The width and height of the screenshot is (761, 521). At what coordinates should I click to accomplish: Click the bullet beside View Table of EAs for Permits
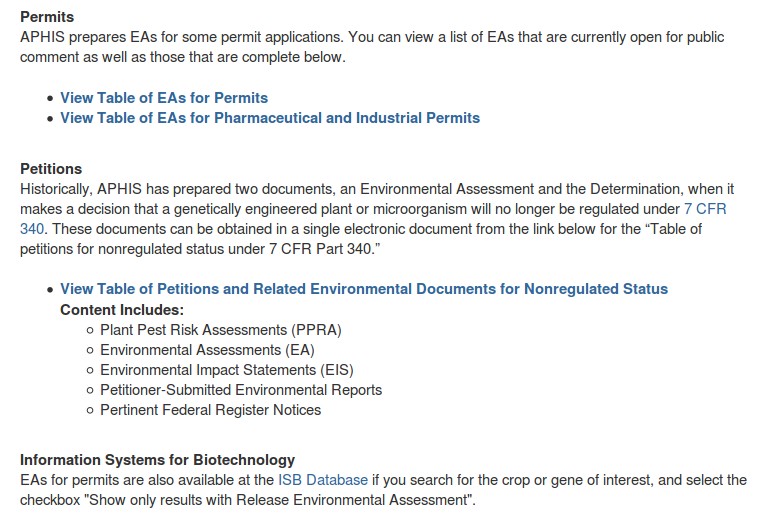click(x=50, y=98)
